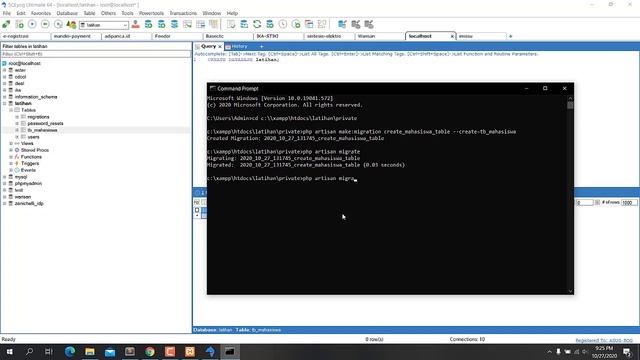Add new query tab with plus button
Image resolution: width=640 pixels, height=360 pixels.
click(x=262, y=47)
